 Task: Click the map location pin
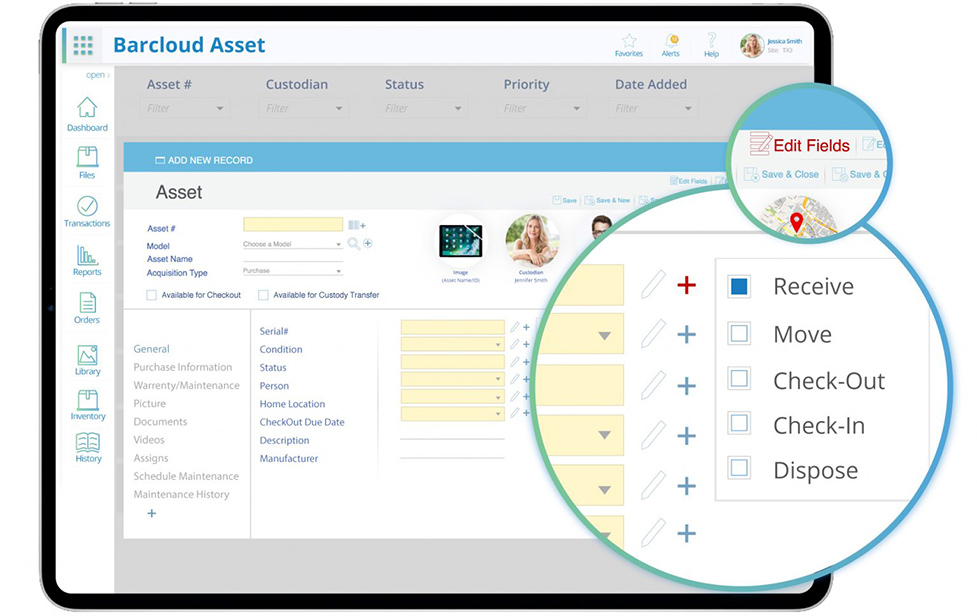click(x=796, y=222)
